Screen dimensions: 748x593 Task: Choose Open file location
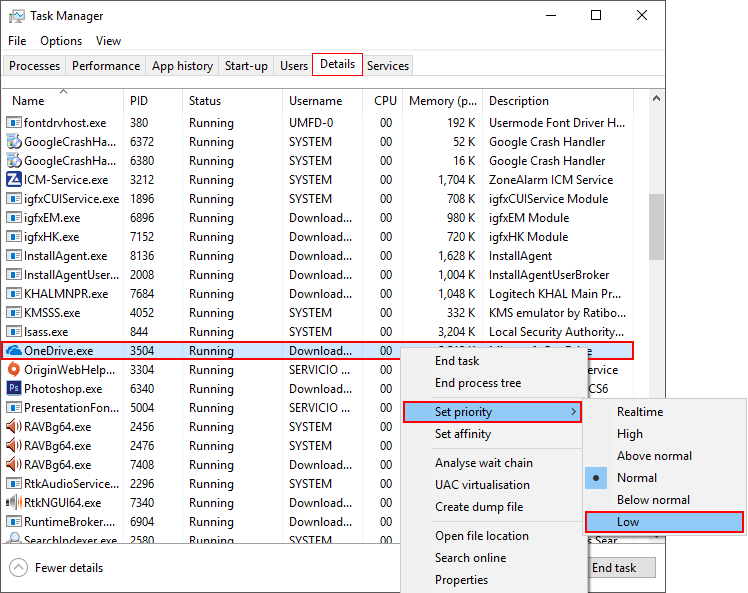pyautogui.click(x=492, y=536)
